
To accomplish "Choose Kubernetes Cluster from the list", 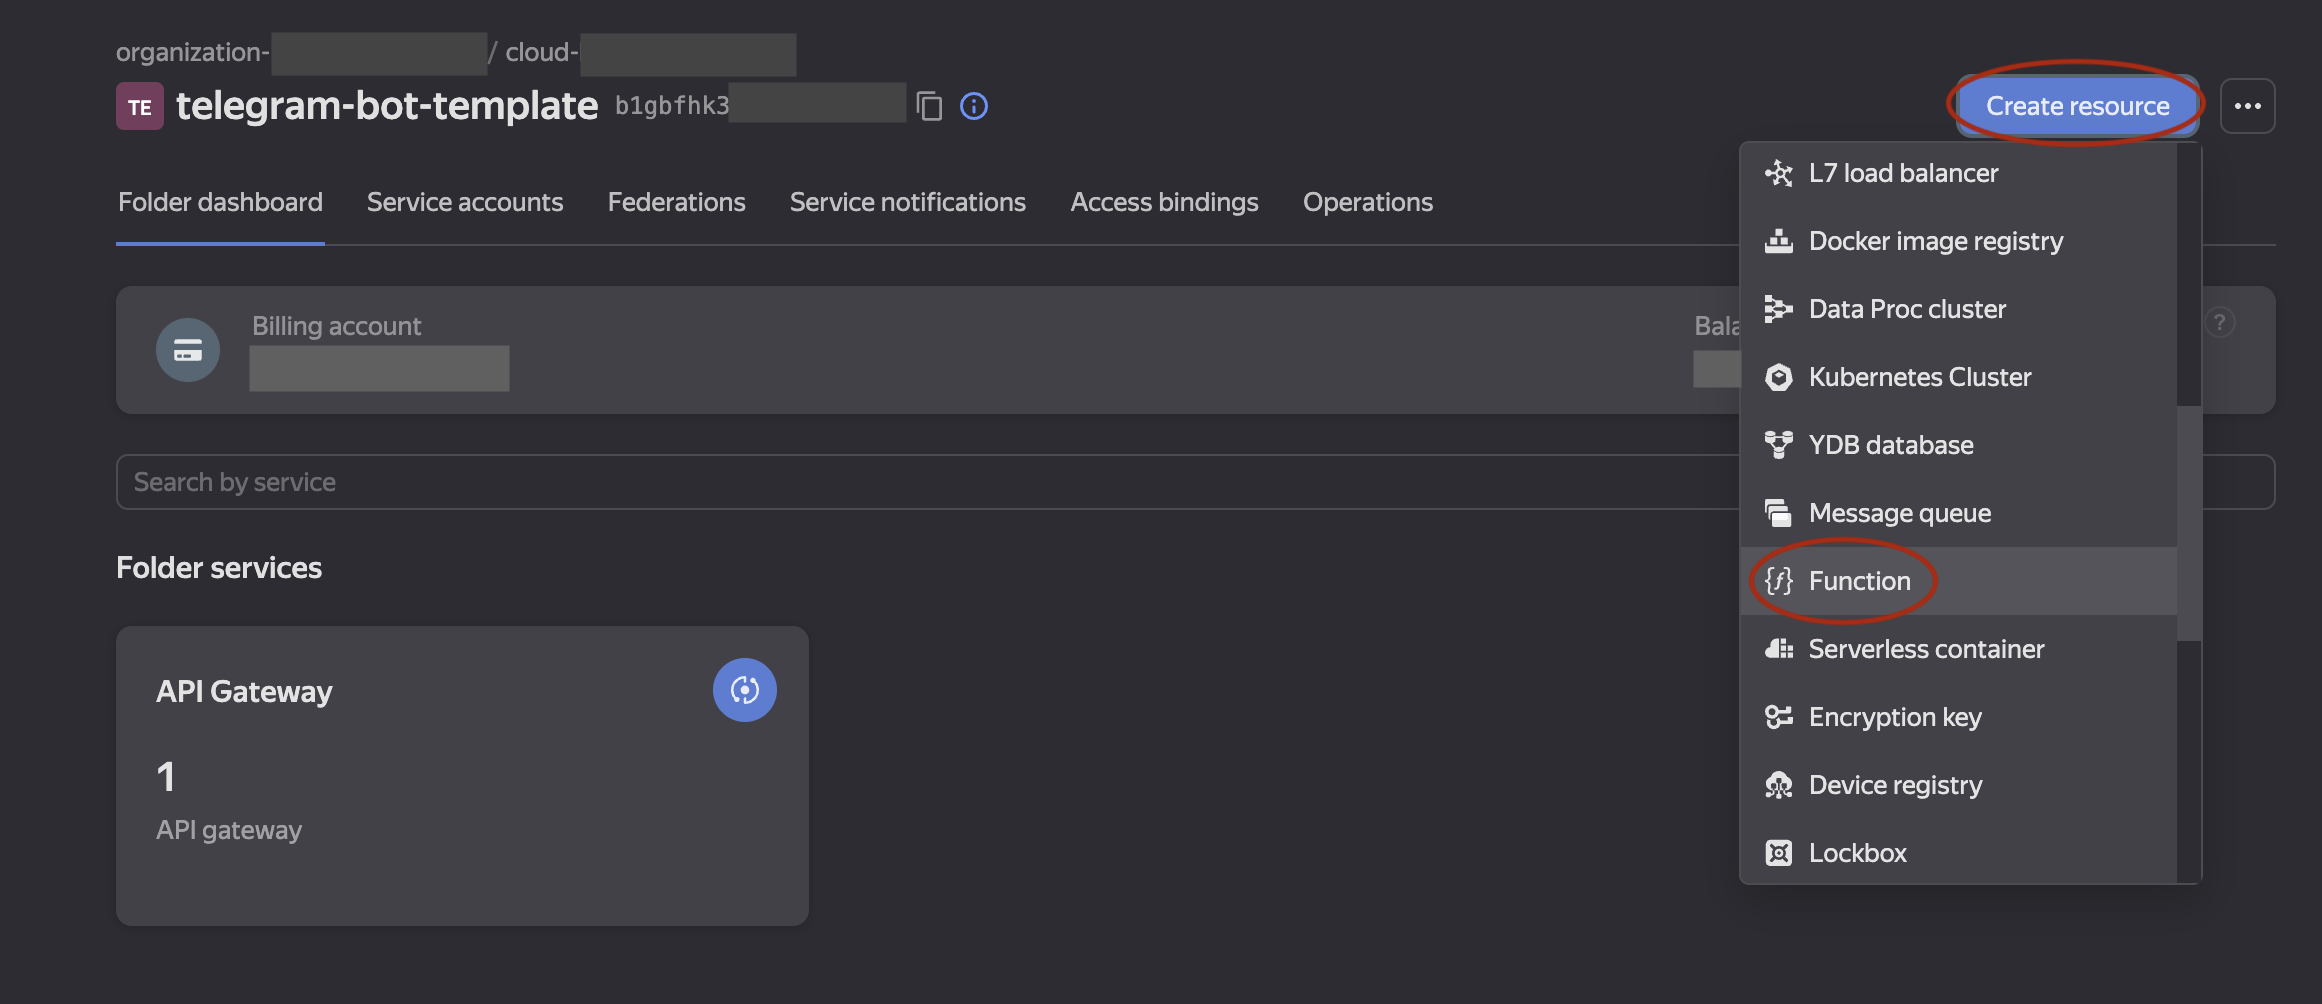I will coord(1959,377).
